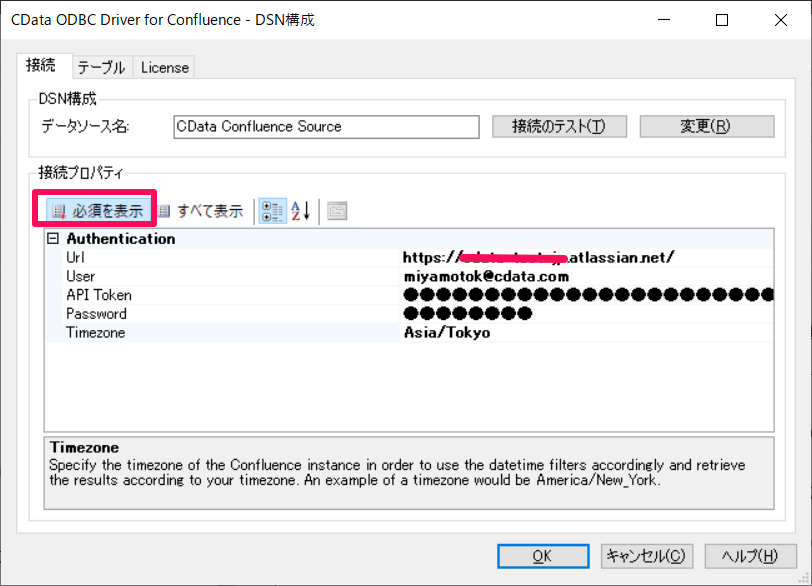Image resolution: width=812 pixels, height=586 pixels.
Task: Click the キャンセル(C) button
Action: pos(647,556)
